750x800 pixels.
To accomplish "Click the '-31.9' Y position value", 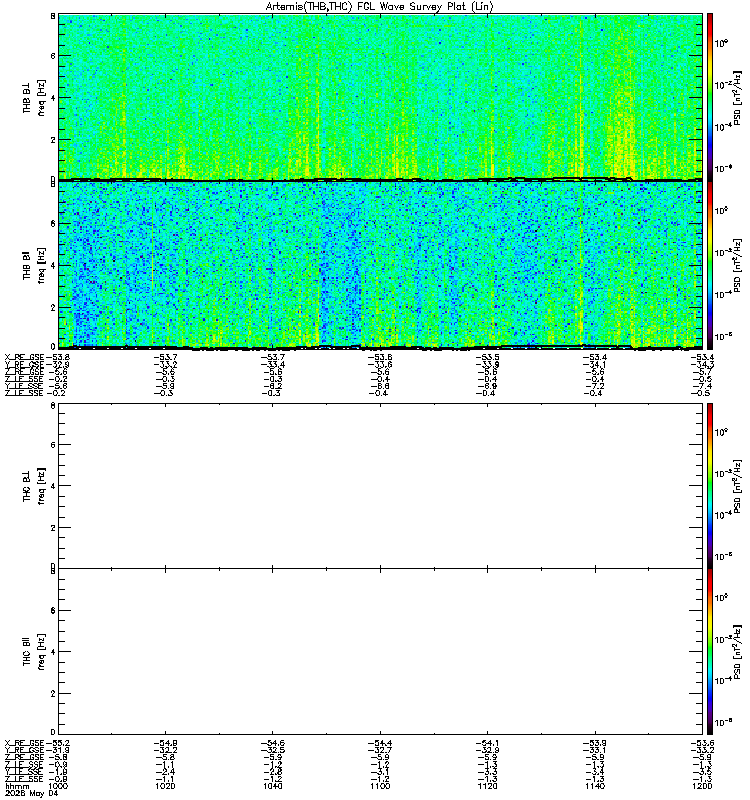I will pos(58,750).
